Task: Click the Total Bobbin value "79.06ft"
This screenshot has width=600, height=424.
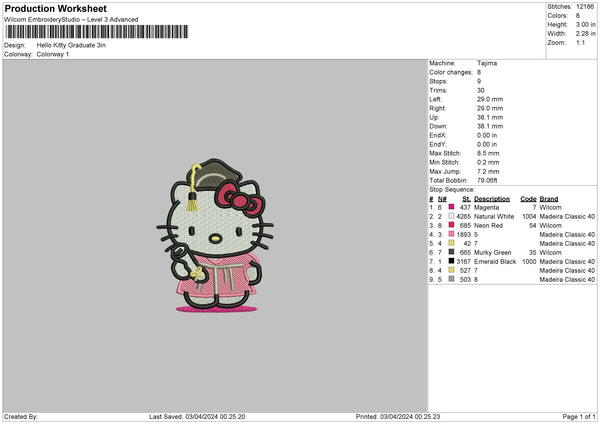Action: [487, 180]
